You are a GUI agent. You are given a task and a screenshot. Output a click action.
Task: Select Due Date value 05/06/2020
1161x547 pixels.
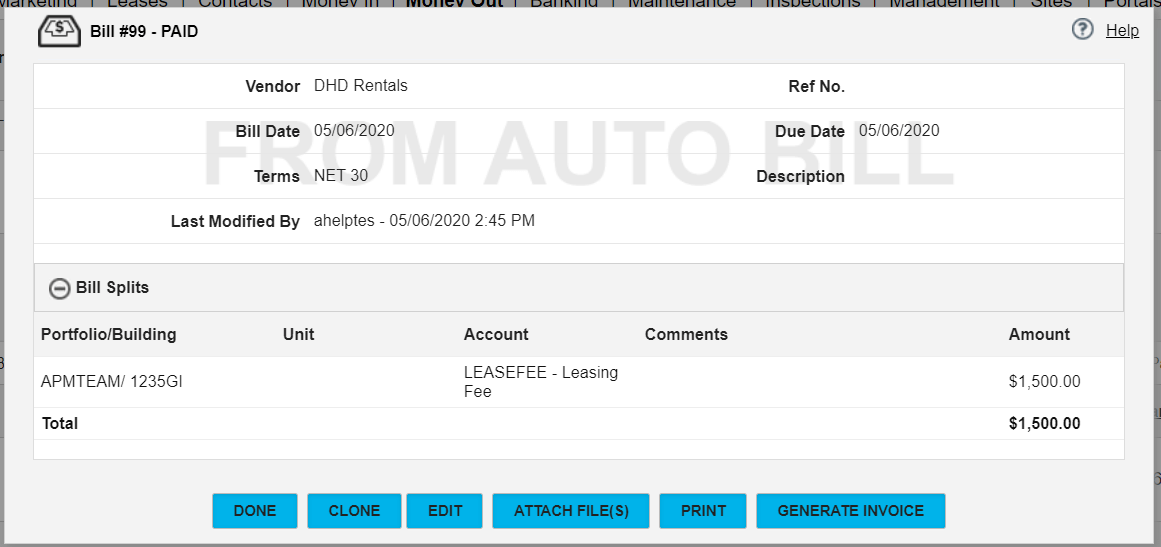(x=899, y=131)
